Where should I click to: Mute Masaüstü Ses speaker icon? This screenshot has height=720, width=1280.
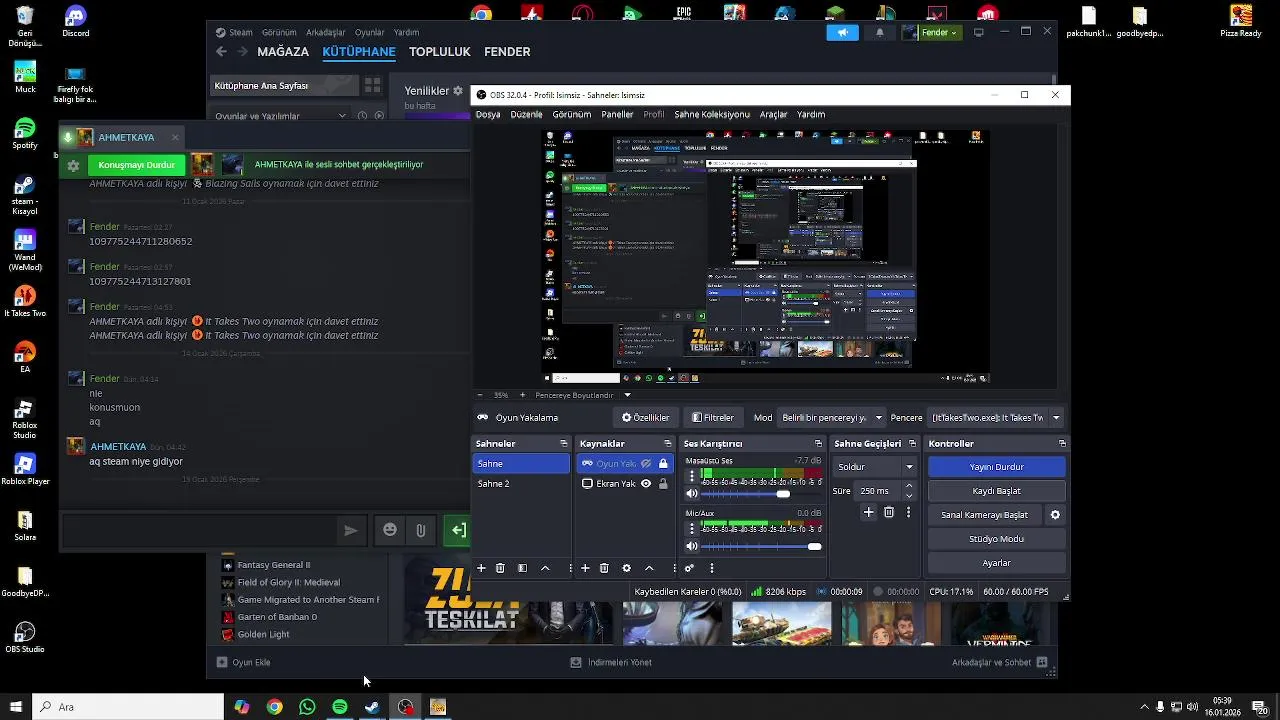(x=692, y=494)
